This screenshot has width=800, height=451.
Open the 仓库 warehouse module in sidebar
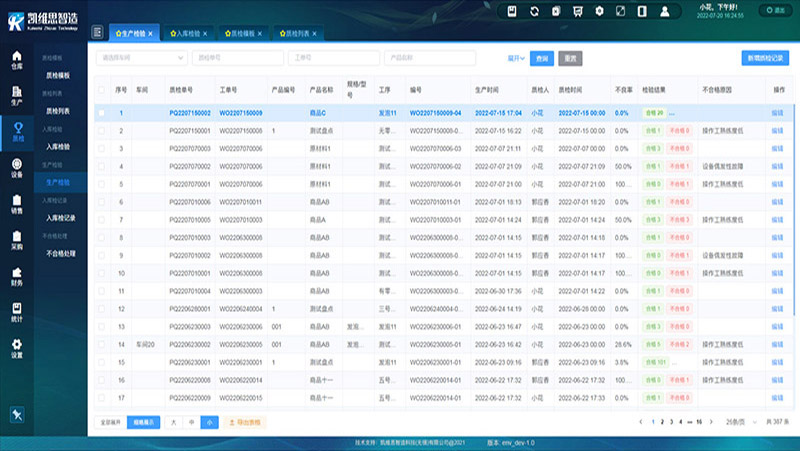pos(17,60)
